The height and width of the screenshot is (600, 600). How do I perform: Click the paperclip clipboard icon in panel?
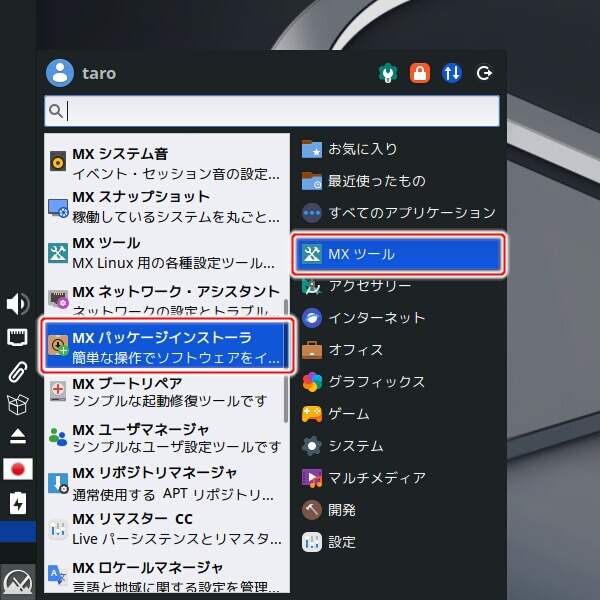click(x=17, y=372)
